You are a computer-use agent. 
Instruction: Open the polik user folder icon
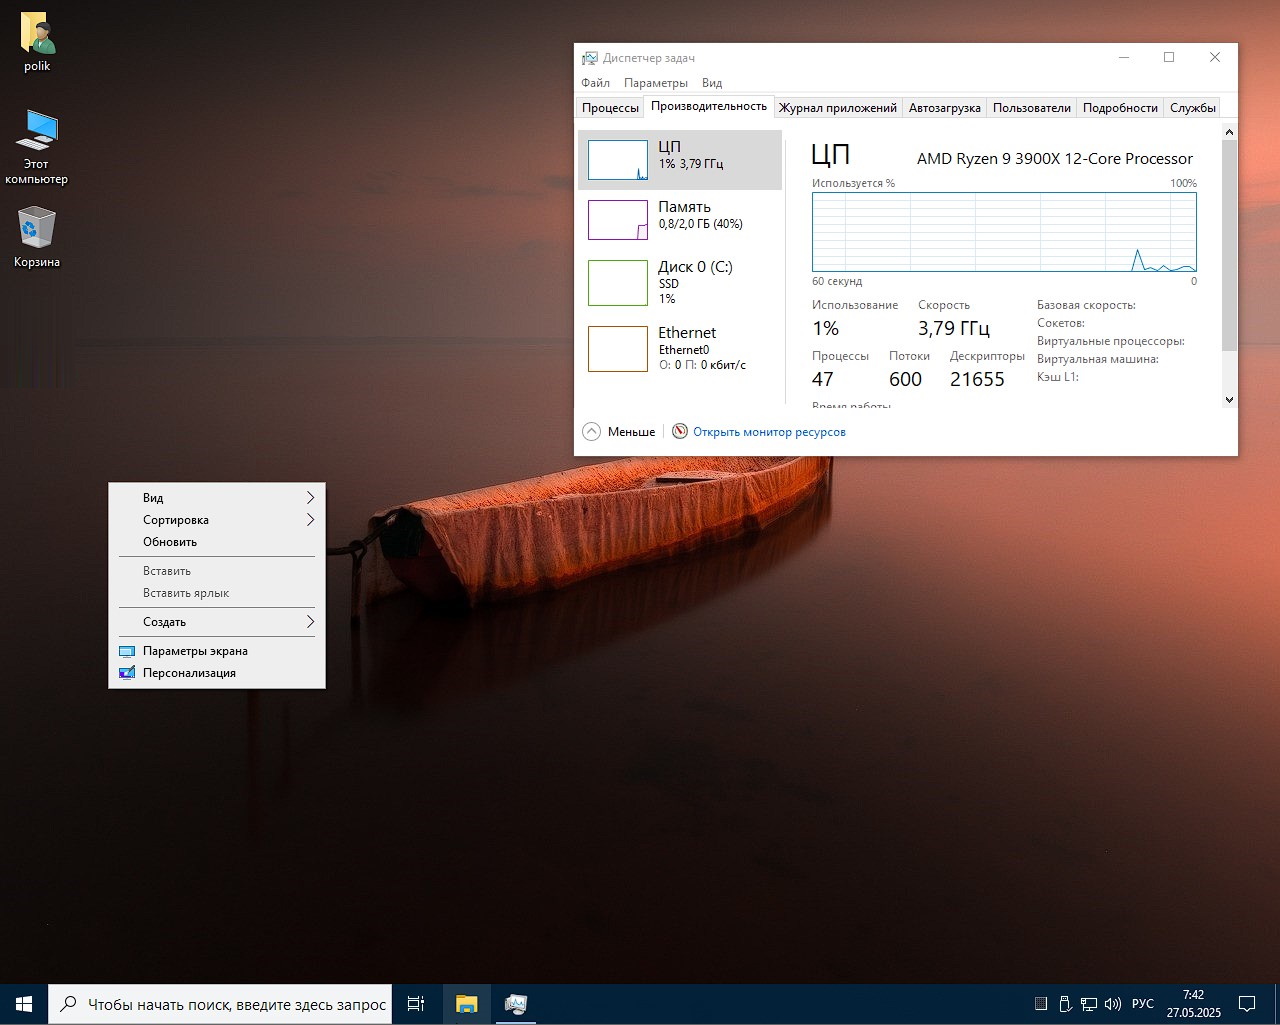pos(37,35)
